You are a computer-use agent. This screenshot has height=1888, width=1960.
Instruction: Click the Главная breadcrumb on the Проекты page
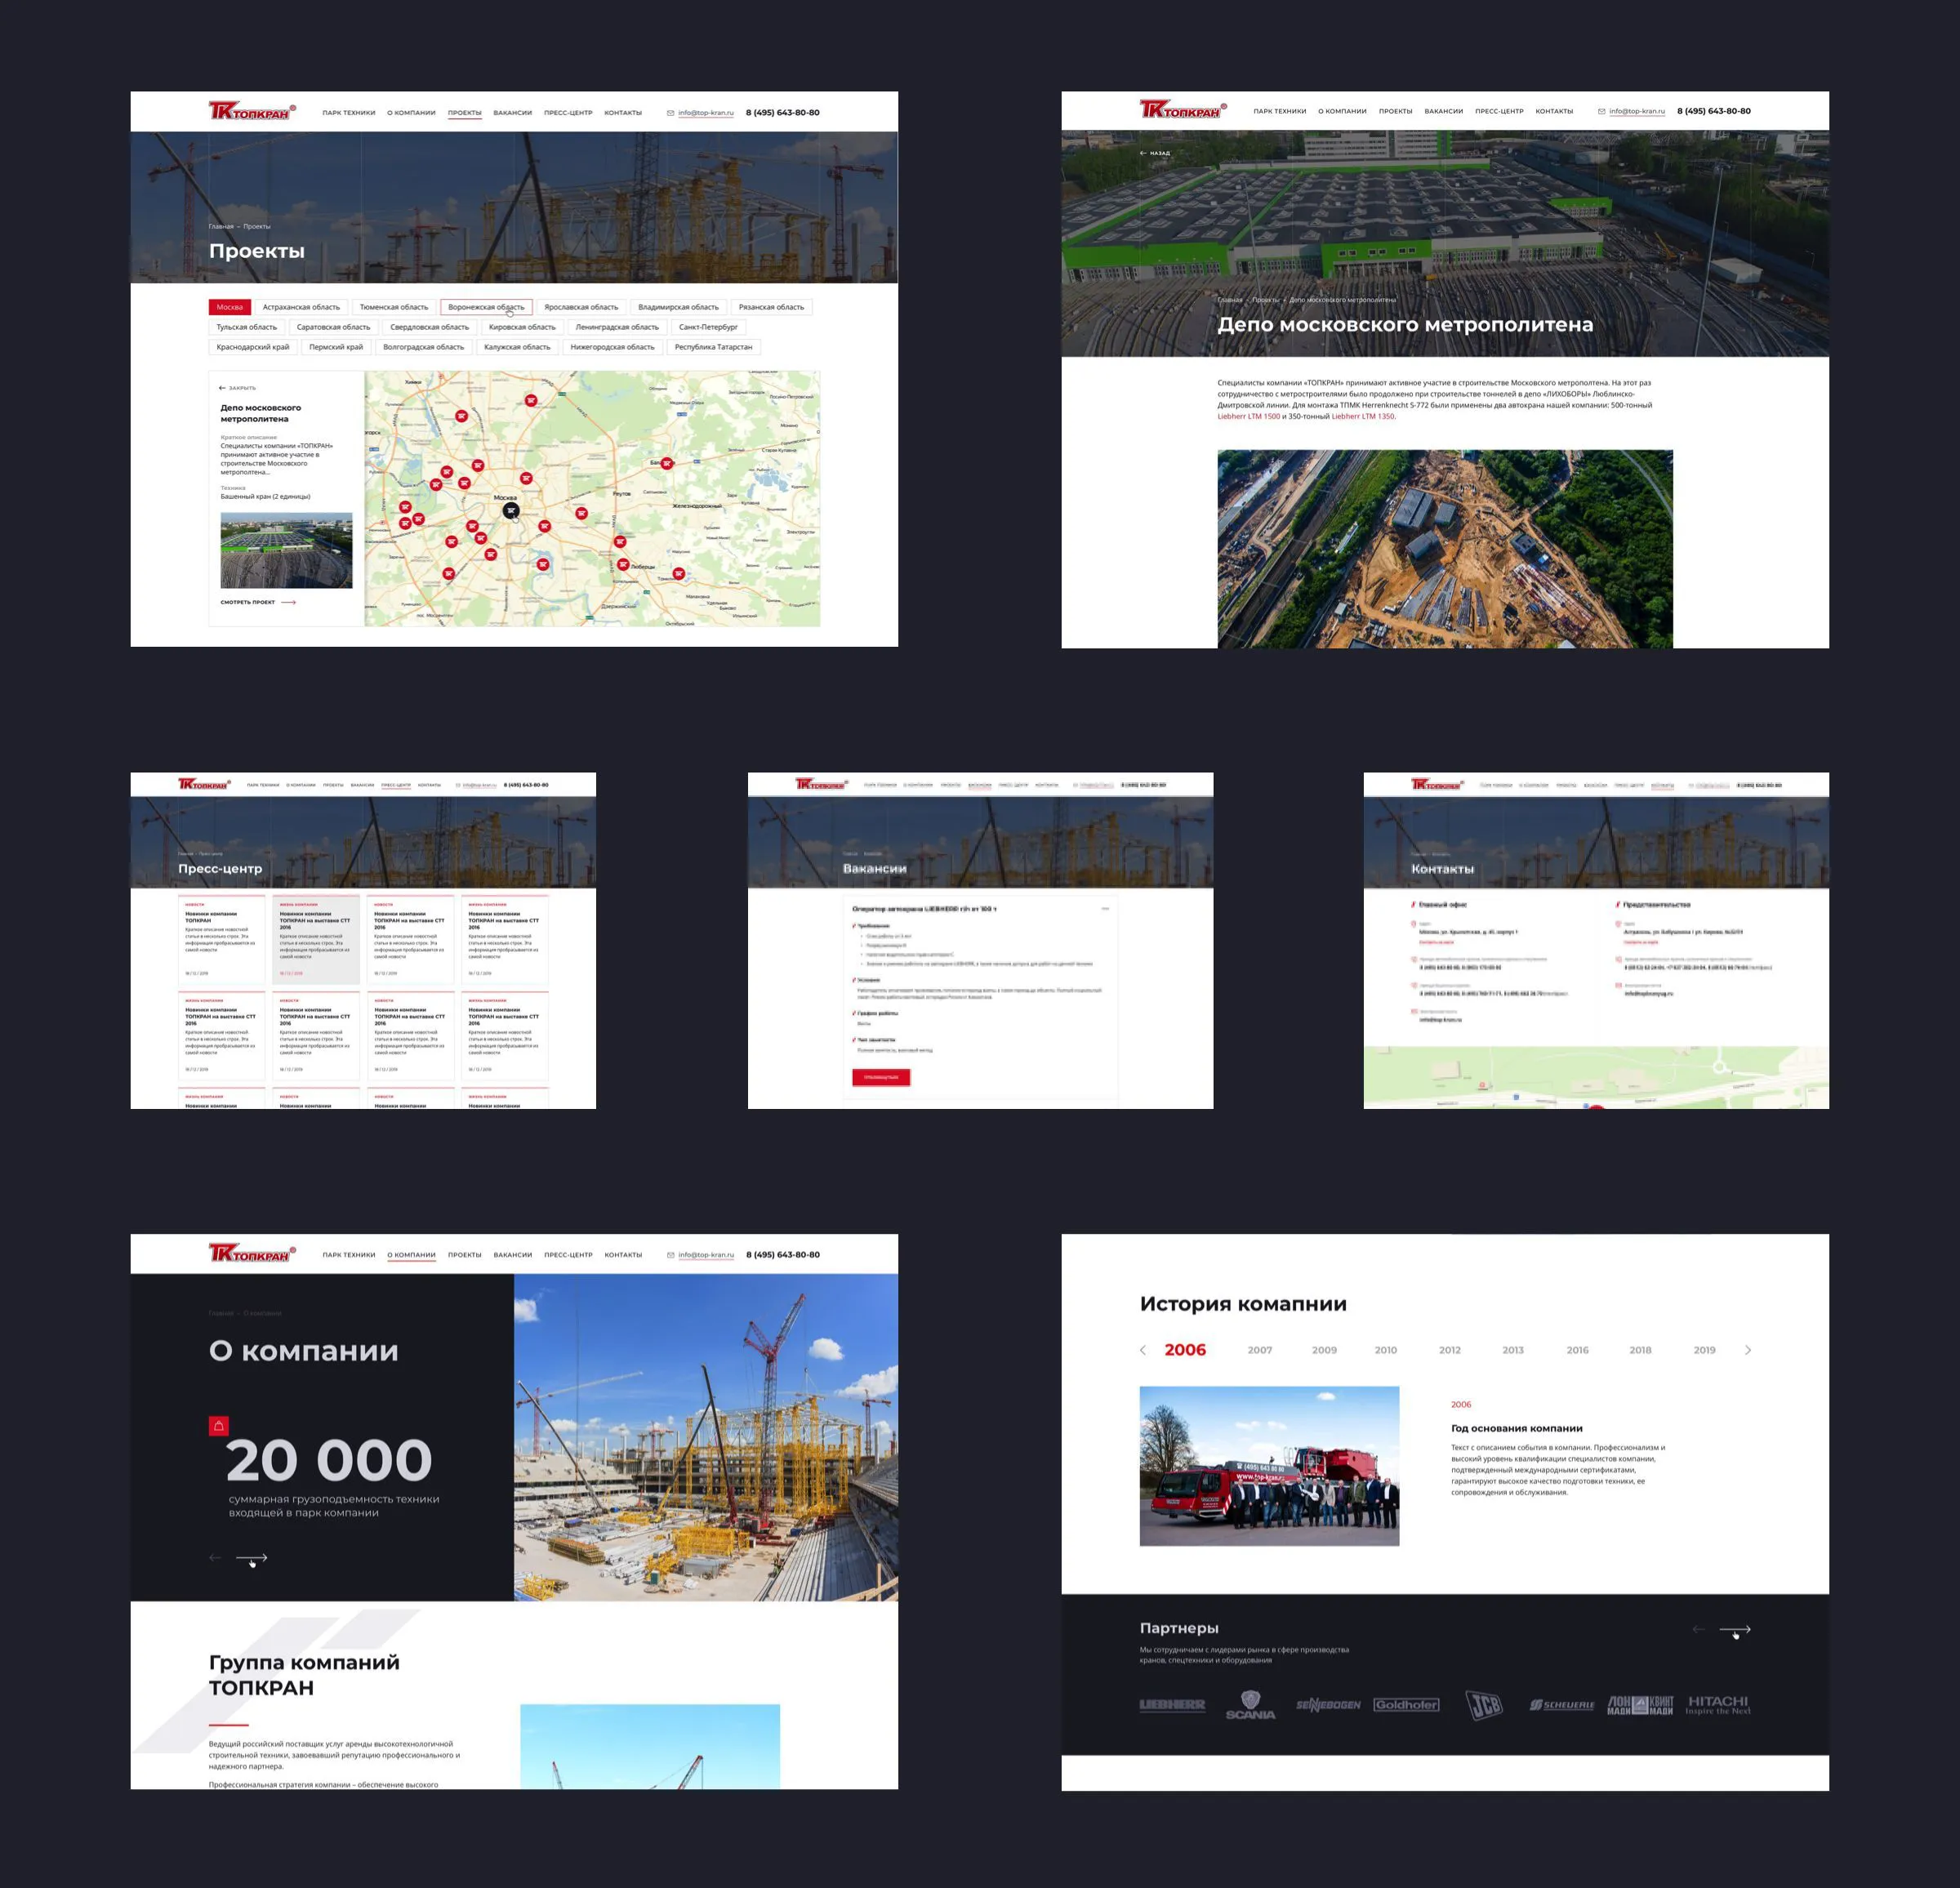click(221, 227)
